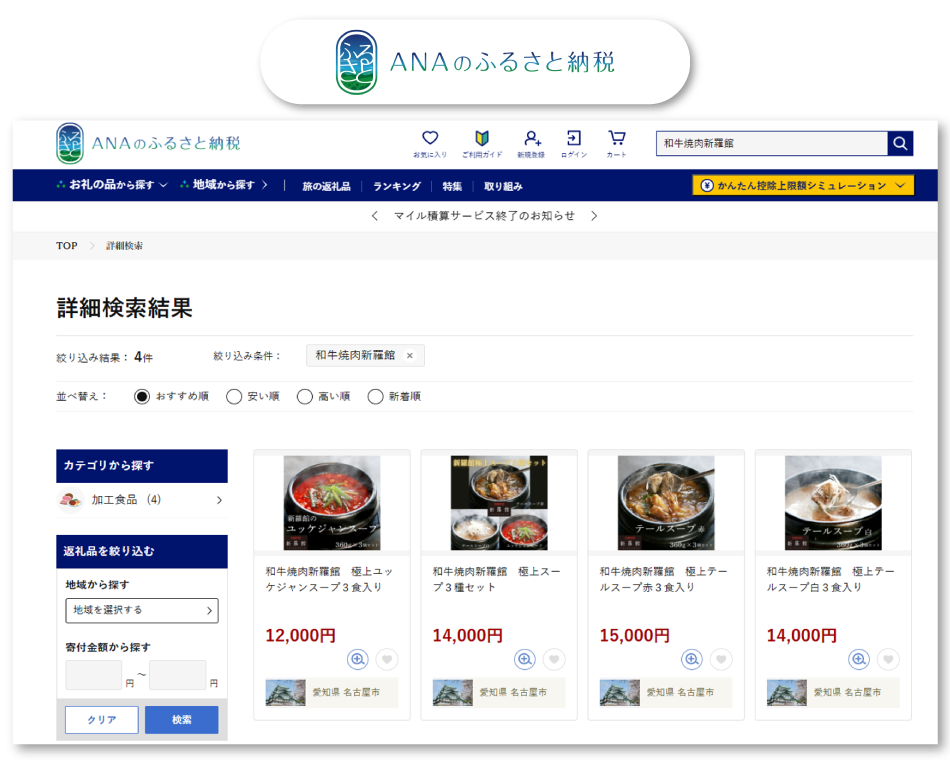Screen dimensions: 950x760
Task: Open テールスープ赤 product thumbnail
Action: 666,503
